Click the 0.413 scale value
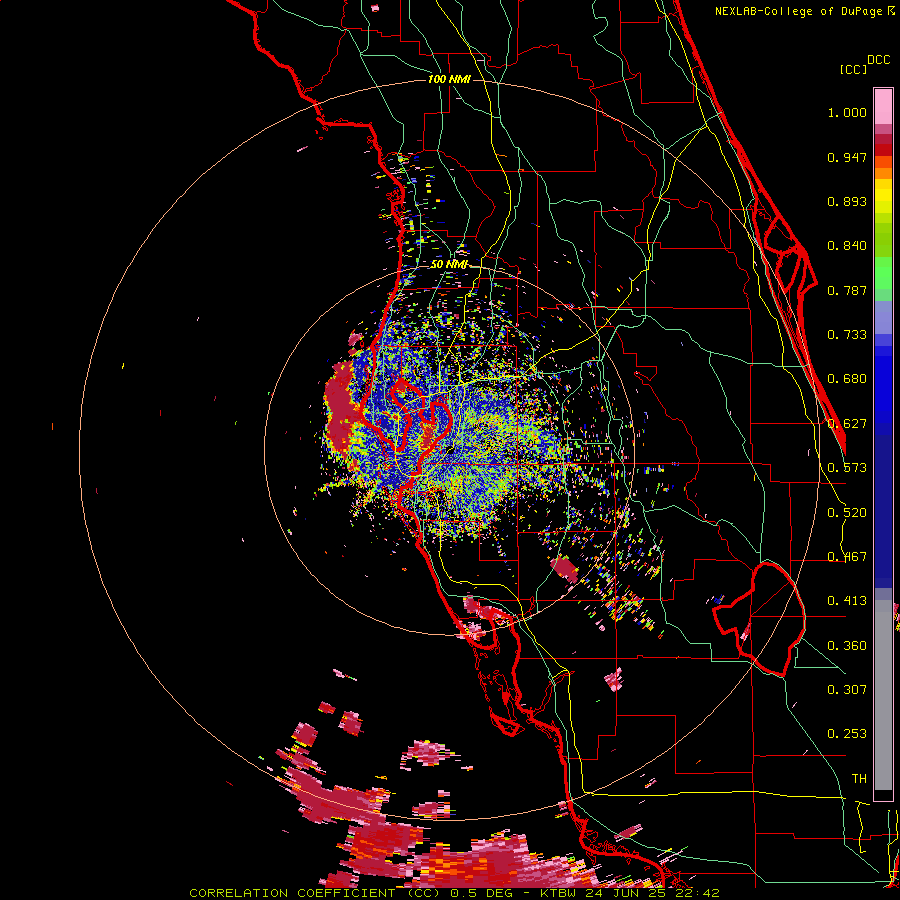 (x=847, y=601)
